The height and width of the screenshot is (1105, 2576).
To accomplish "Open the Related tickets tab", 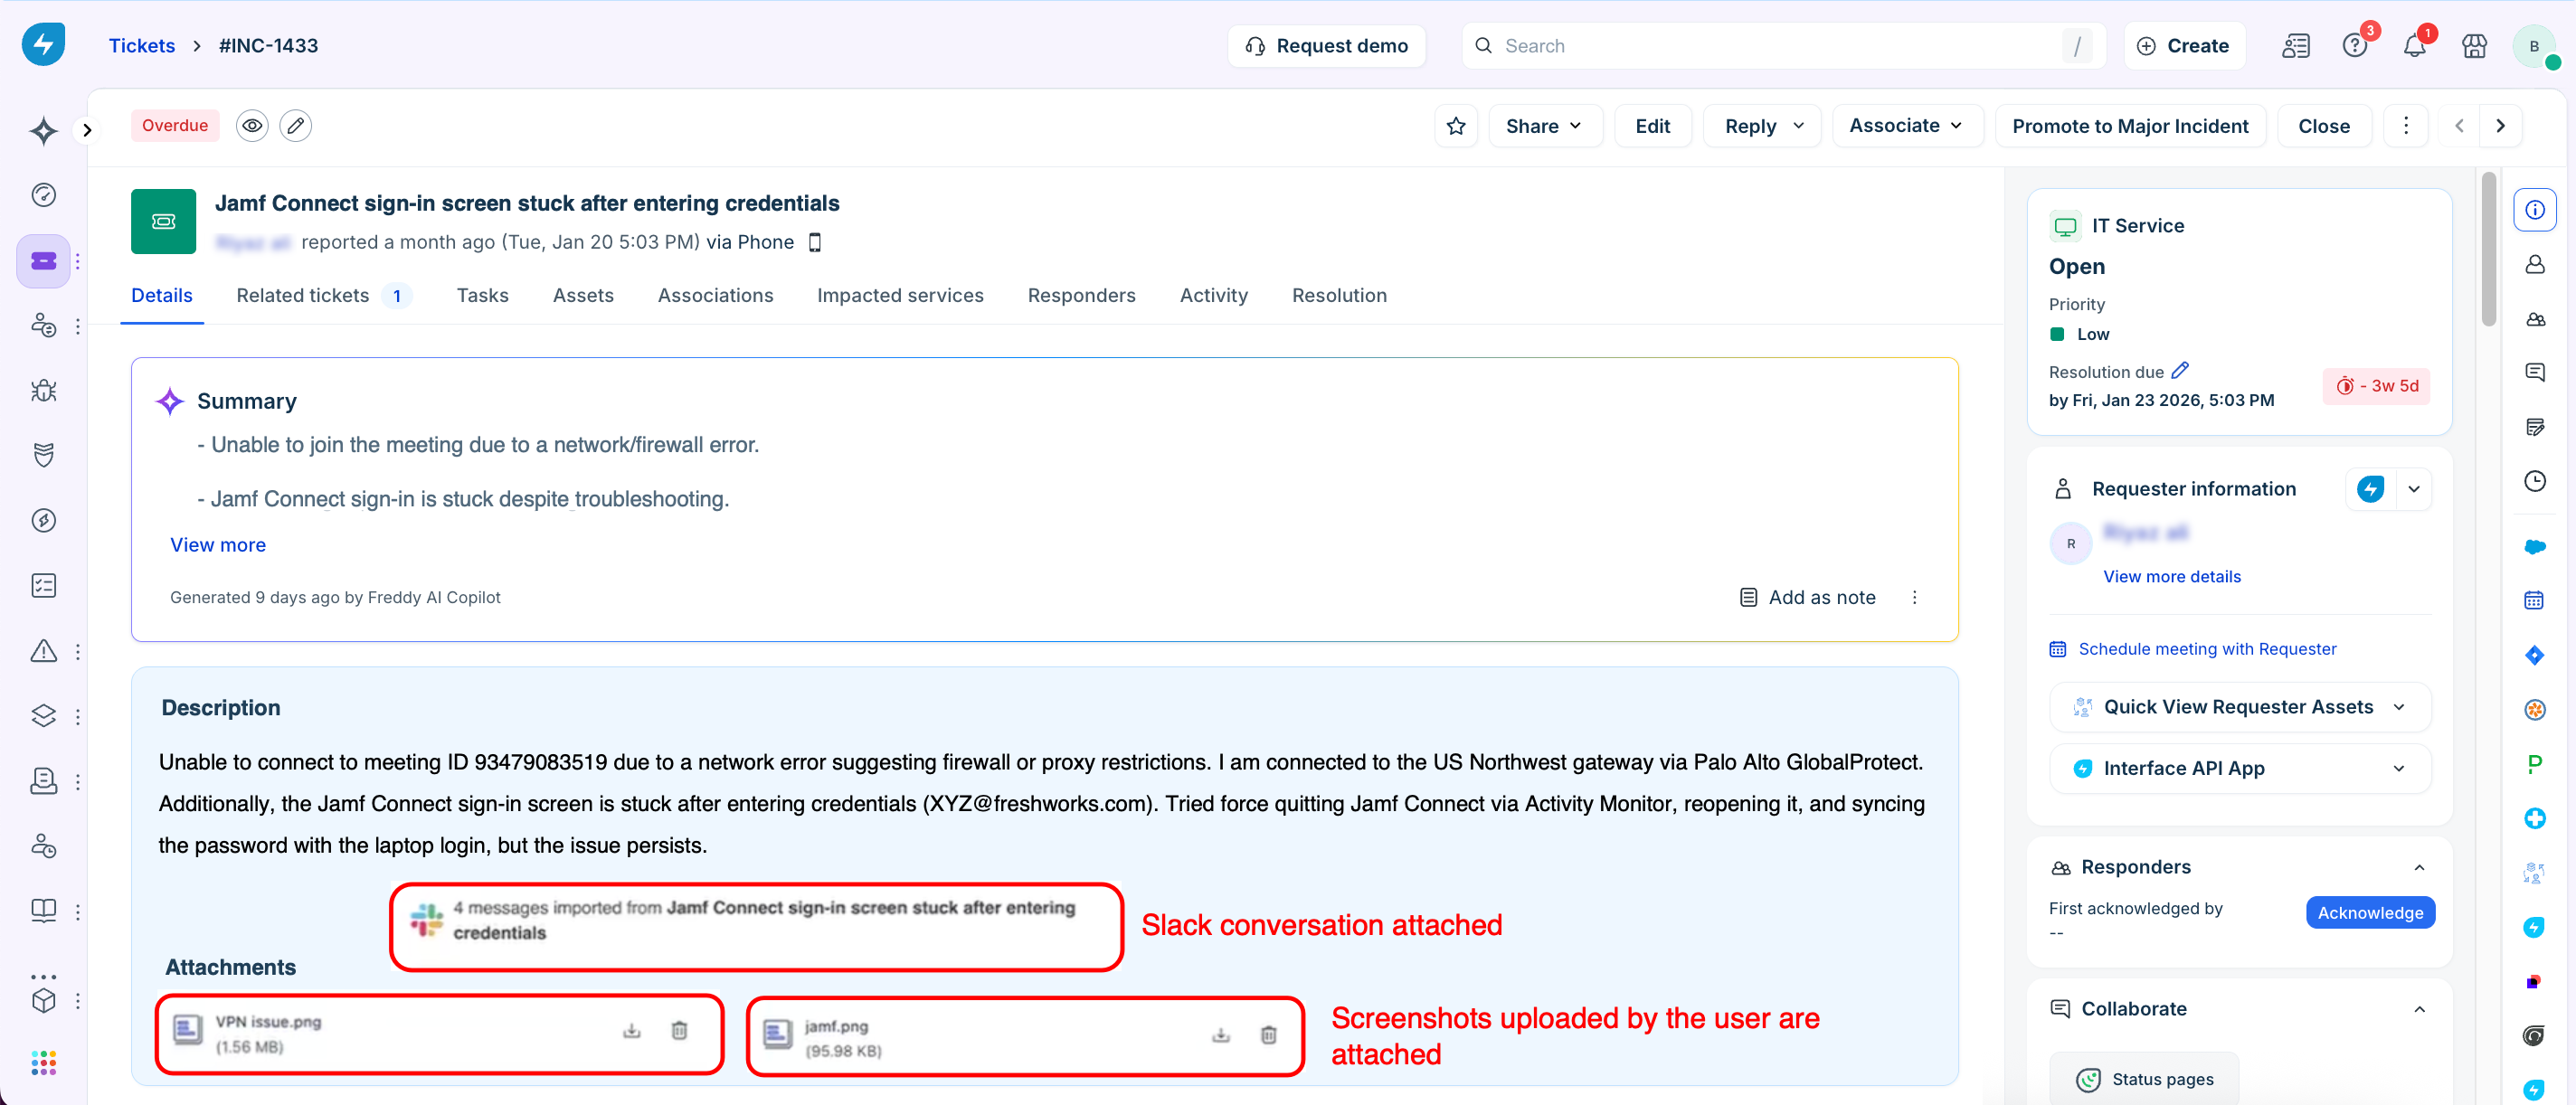I will coord(303,295).
